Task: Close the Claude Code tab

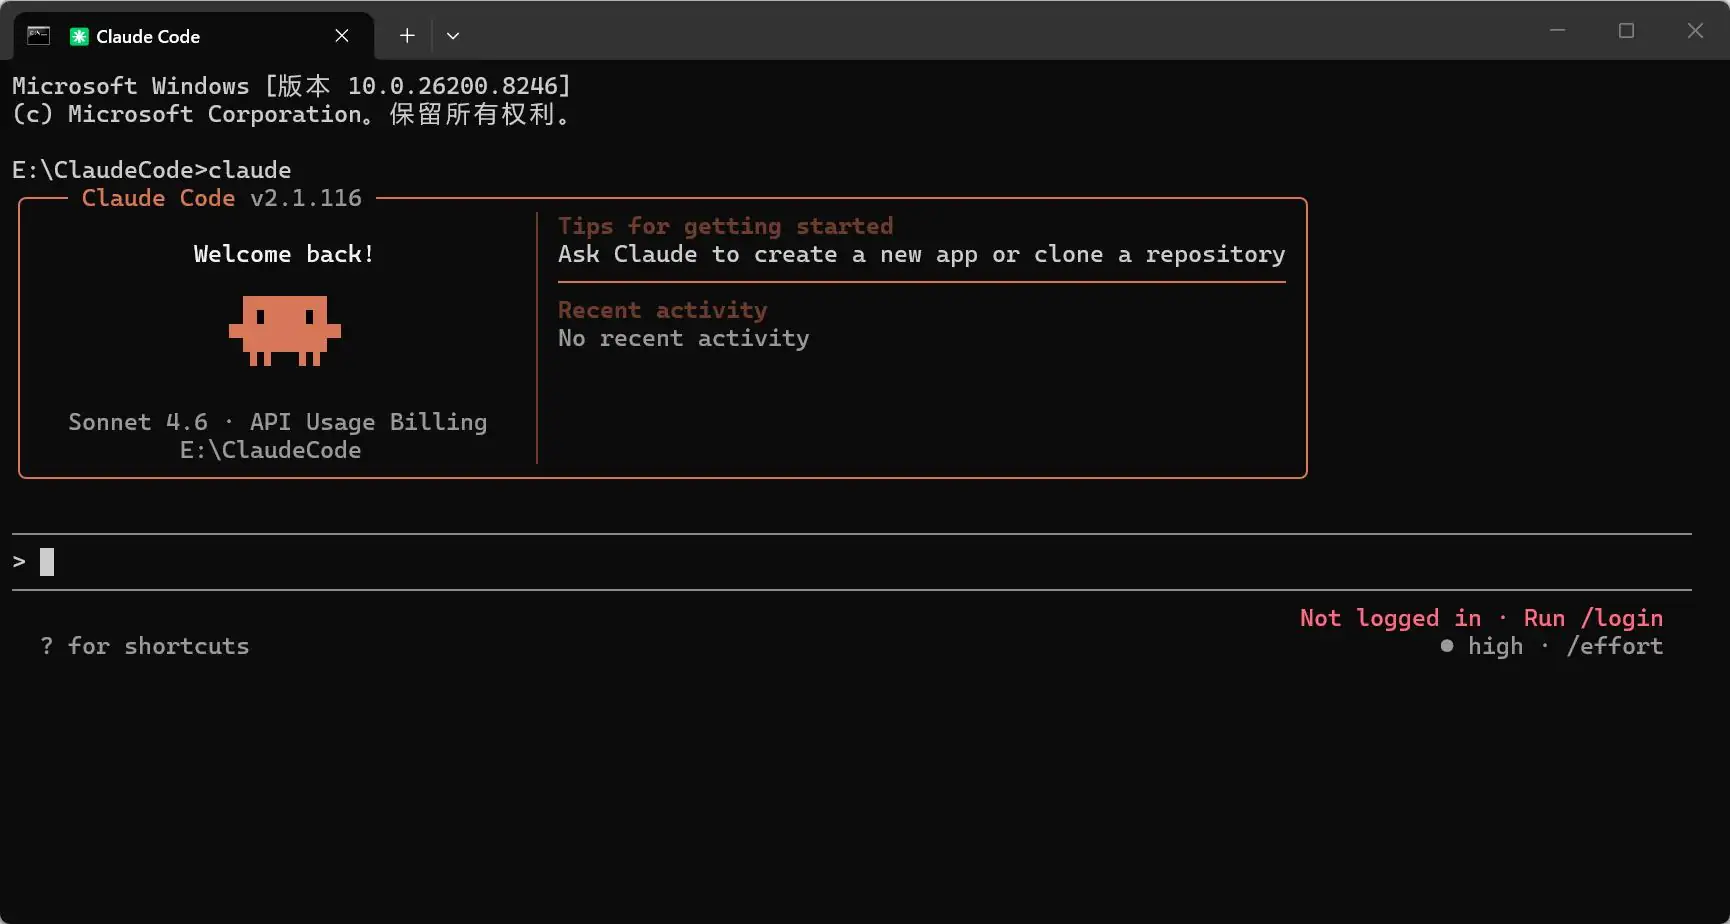Action: (342, 36)
